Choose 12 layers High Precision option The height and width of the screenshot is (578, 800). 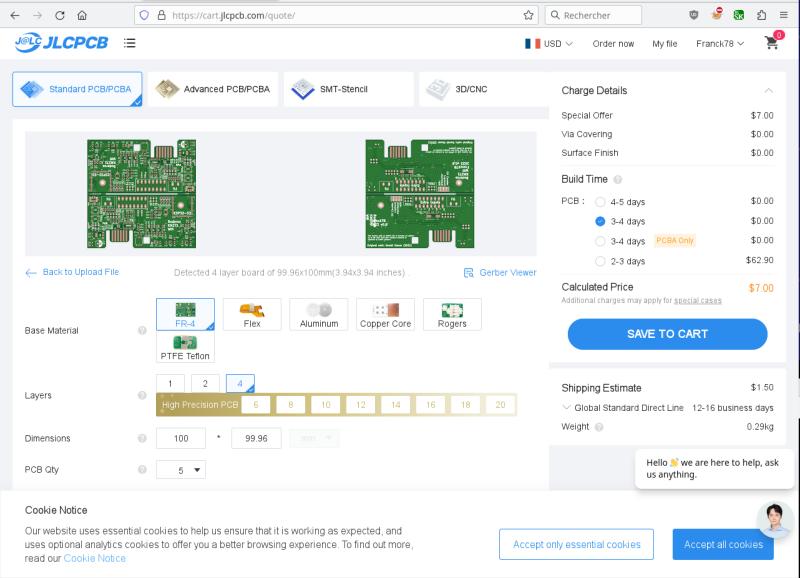point(361,405)
